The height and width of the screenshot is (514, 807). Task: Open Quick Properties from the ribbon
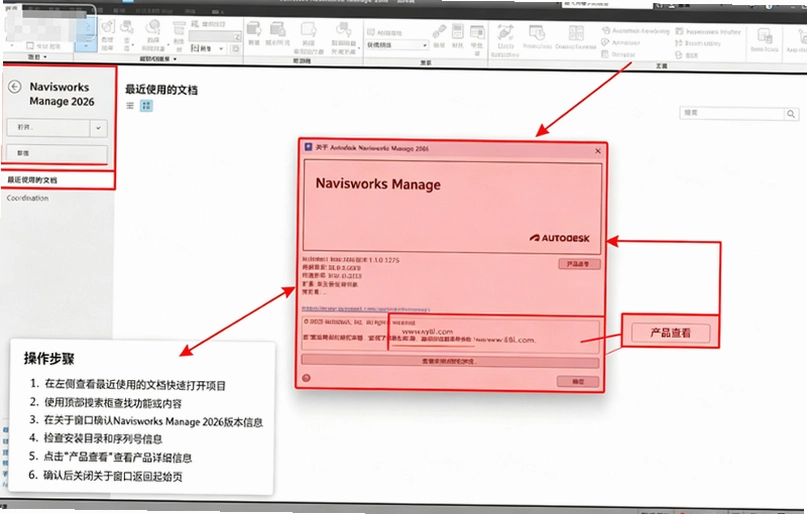[458, 36]
